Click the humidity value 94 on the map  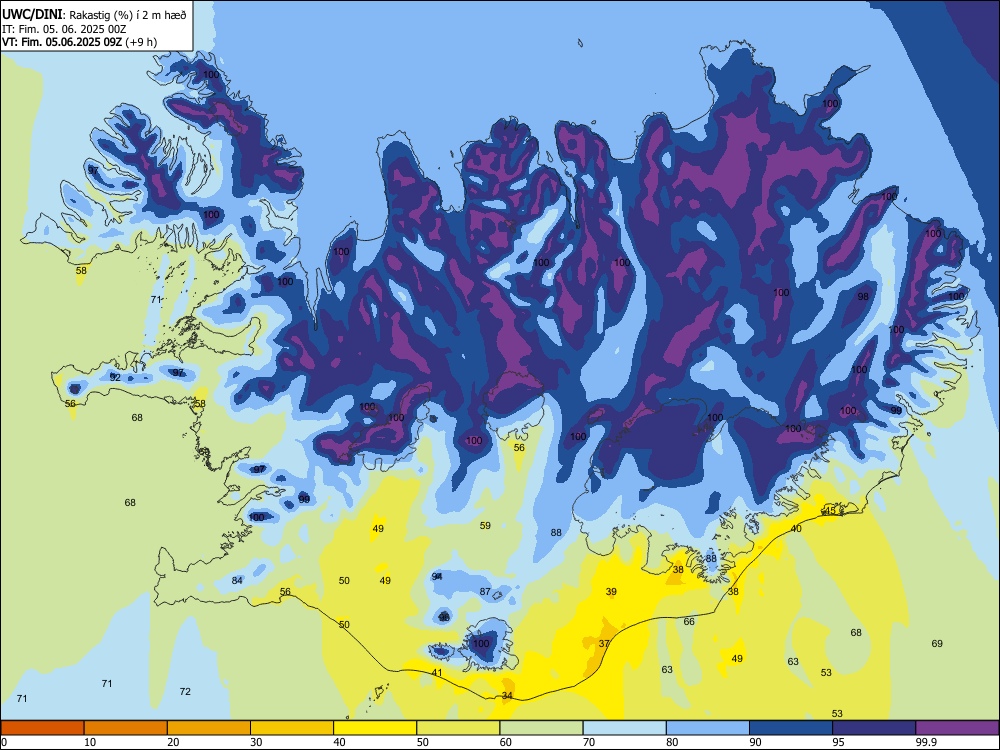437,577
